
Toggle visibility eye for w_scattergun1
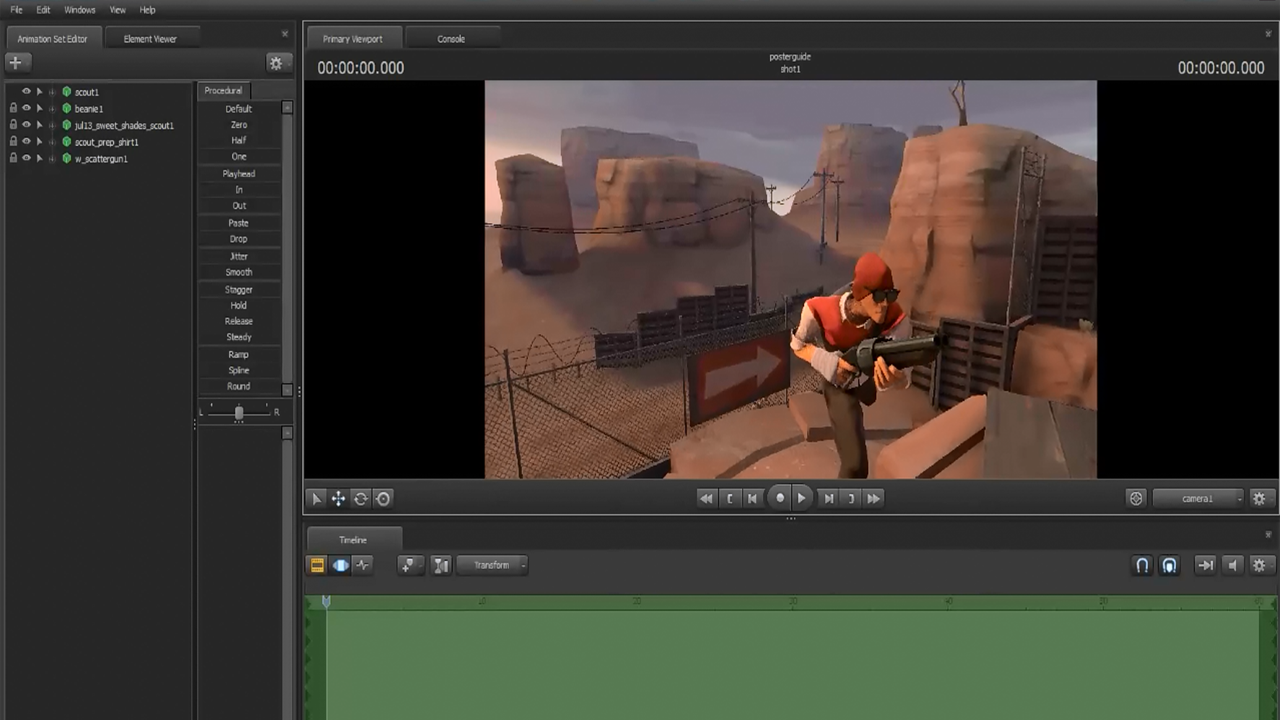tap(27, 158)
